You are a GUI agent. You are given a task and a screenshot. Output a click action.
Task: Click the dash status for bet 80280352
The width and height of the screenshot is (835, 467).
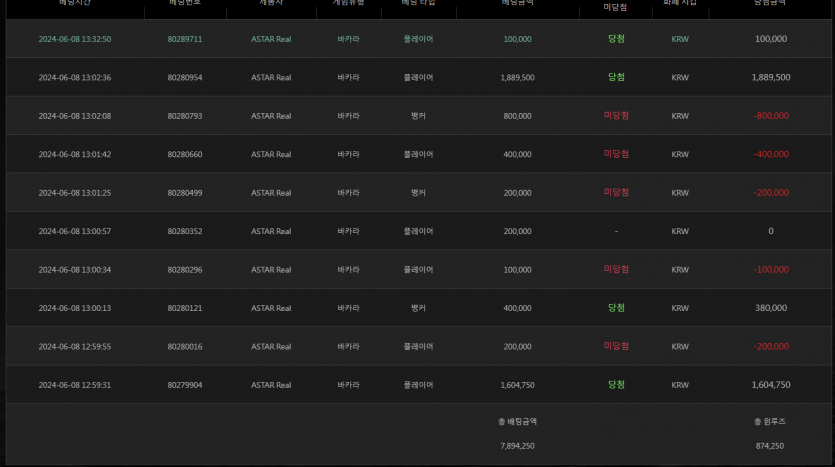(616, 231)
